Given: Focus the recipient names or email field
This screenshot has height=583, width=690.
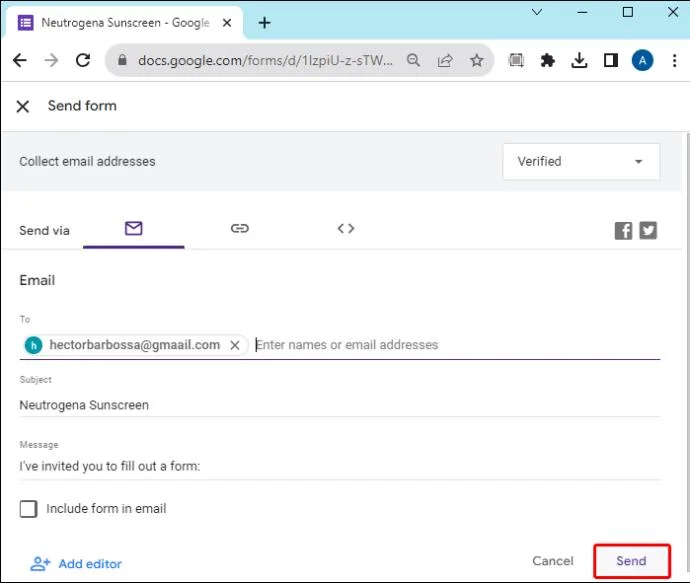Looking at the screenshot, I should (457, 345).
